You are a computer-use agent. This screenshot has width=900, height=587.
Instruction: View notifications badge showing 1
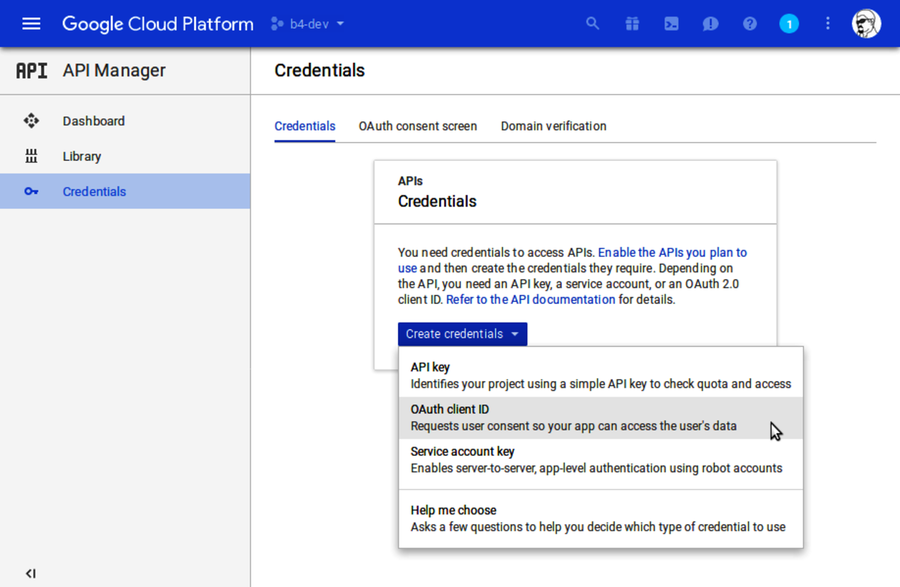[x=789, y=23]
